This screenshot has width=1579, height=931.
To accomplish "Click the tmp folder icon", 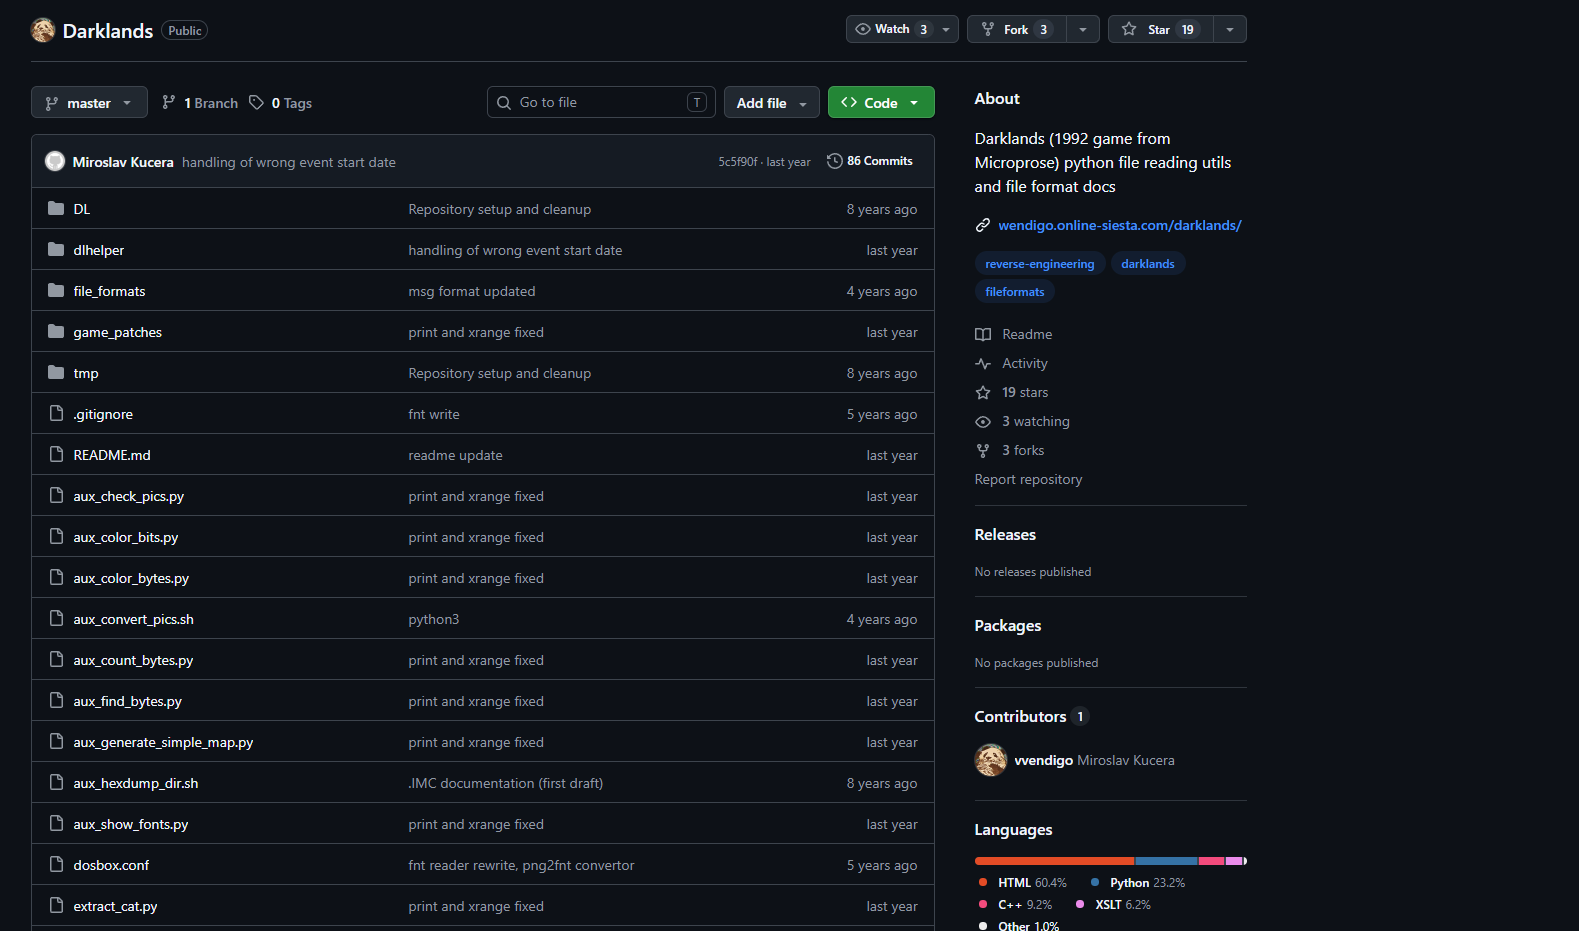I will (56, 372).
